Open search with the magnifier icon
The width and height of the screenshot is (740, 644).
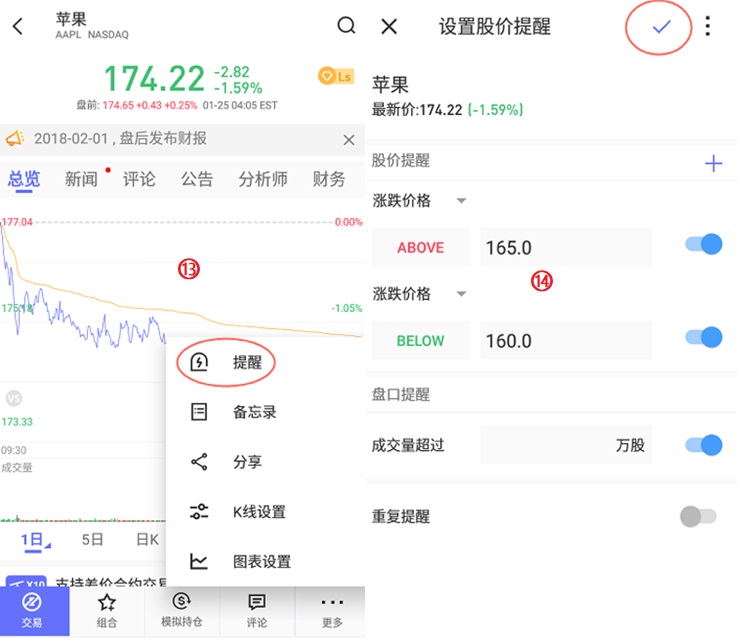pos(346,25)
